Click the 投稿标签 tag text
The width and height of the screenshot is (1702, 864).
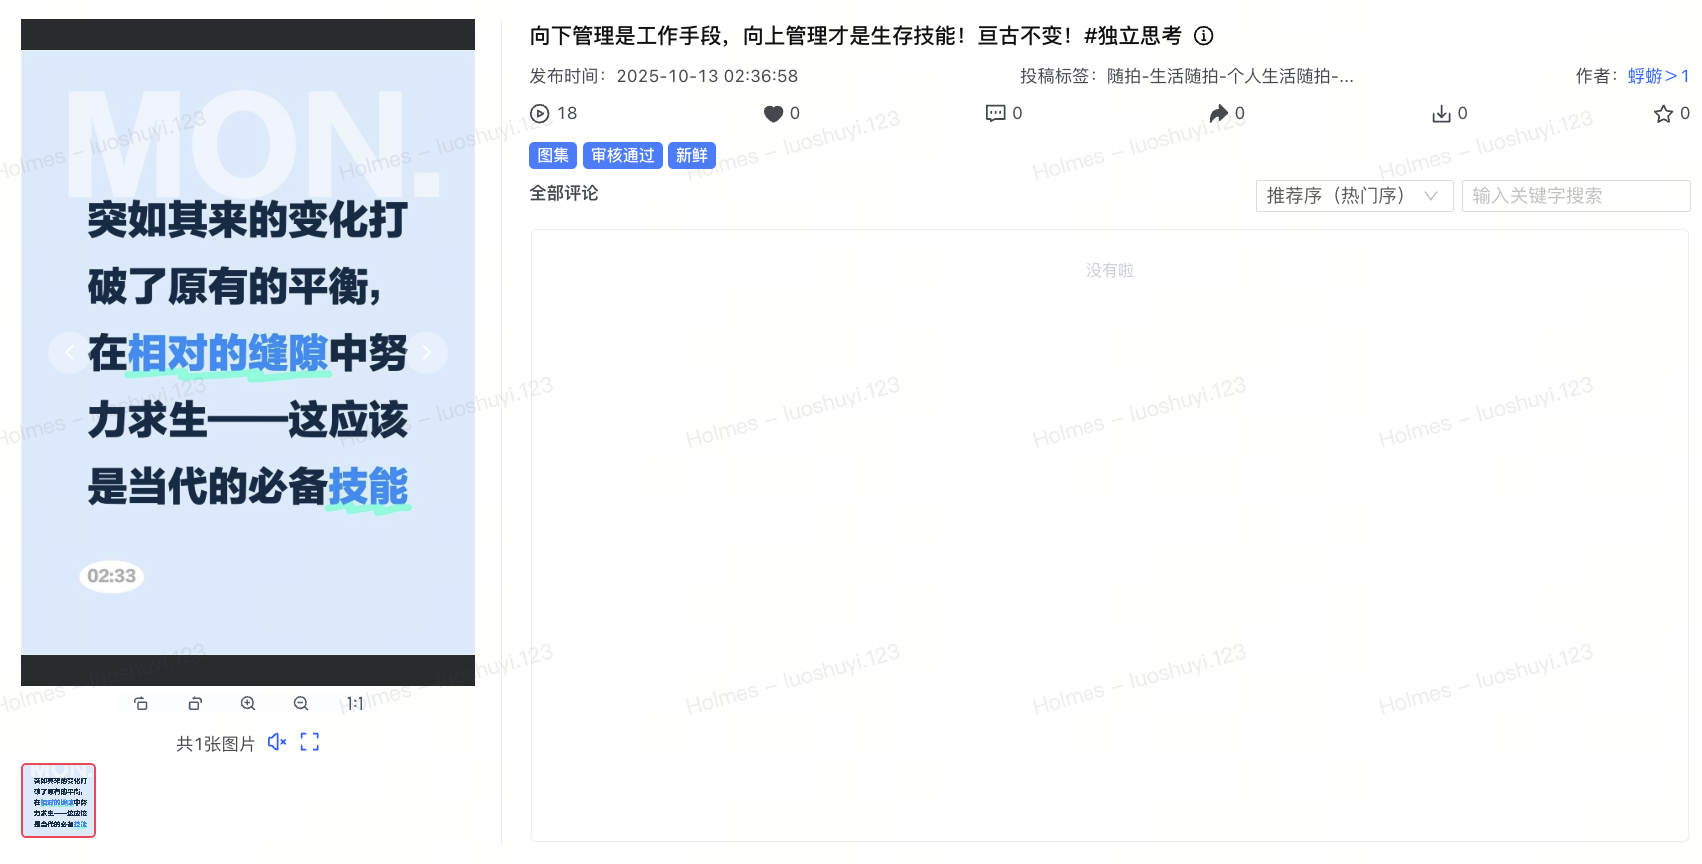(x=1230, y=76)
